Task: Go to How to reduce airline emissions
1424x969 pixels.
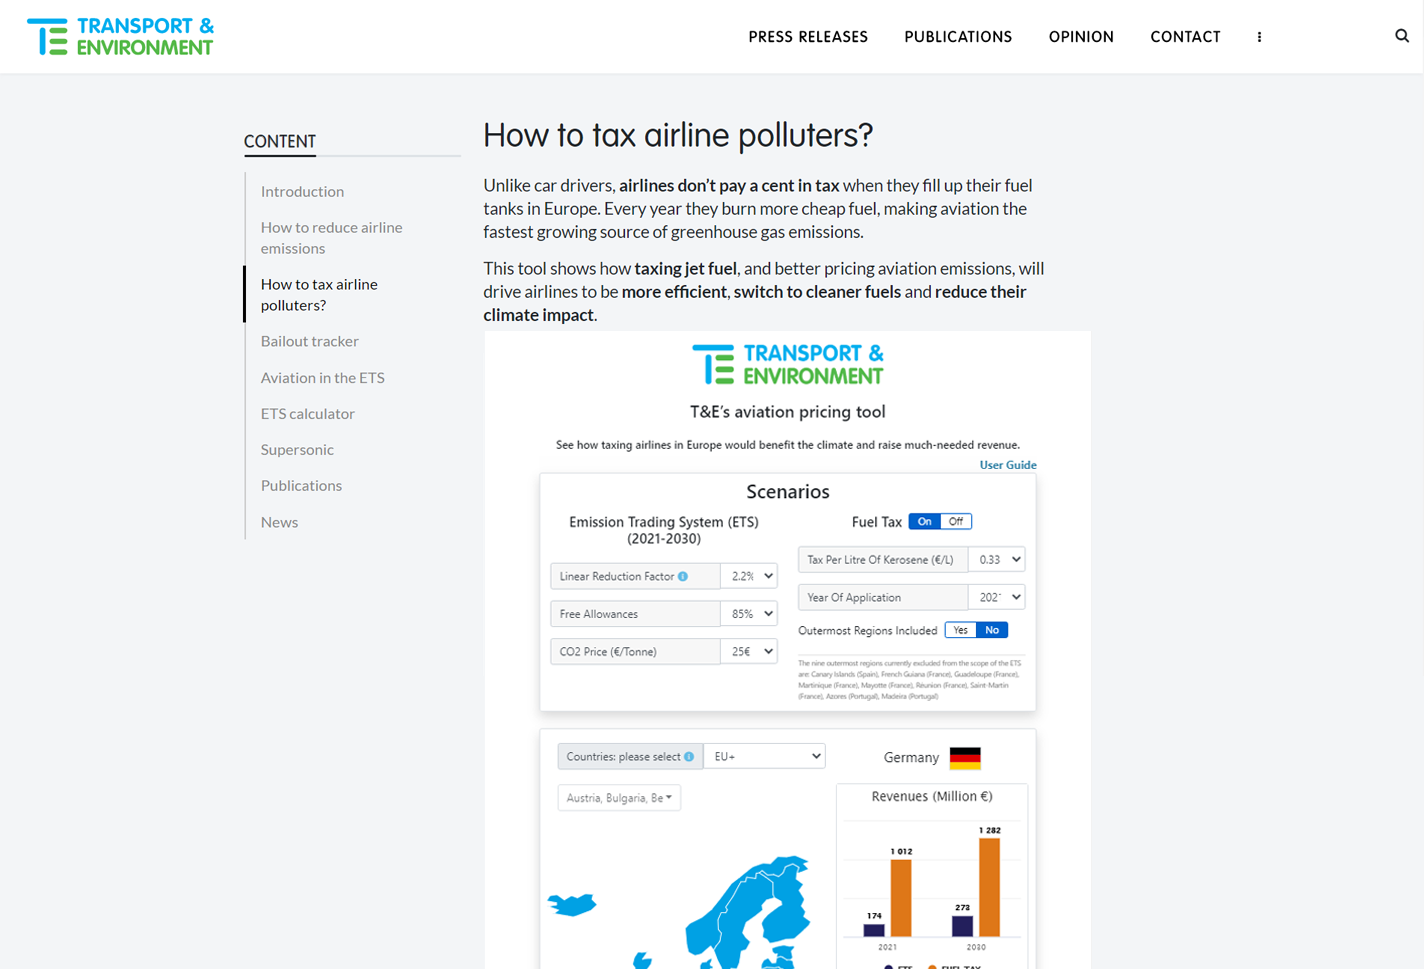Action: (331, 238)
